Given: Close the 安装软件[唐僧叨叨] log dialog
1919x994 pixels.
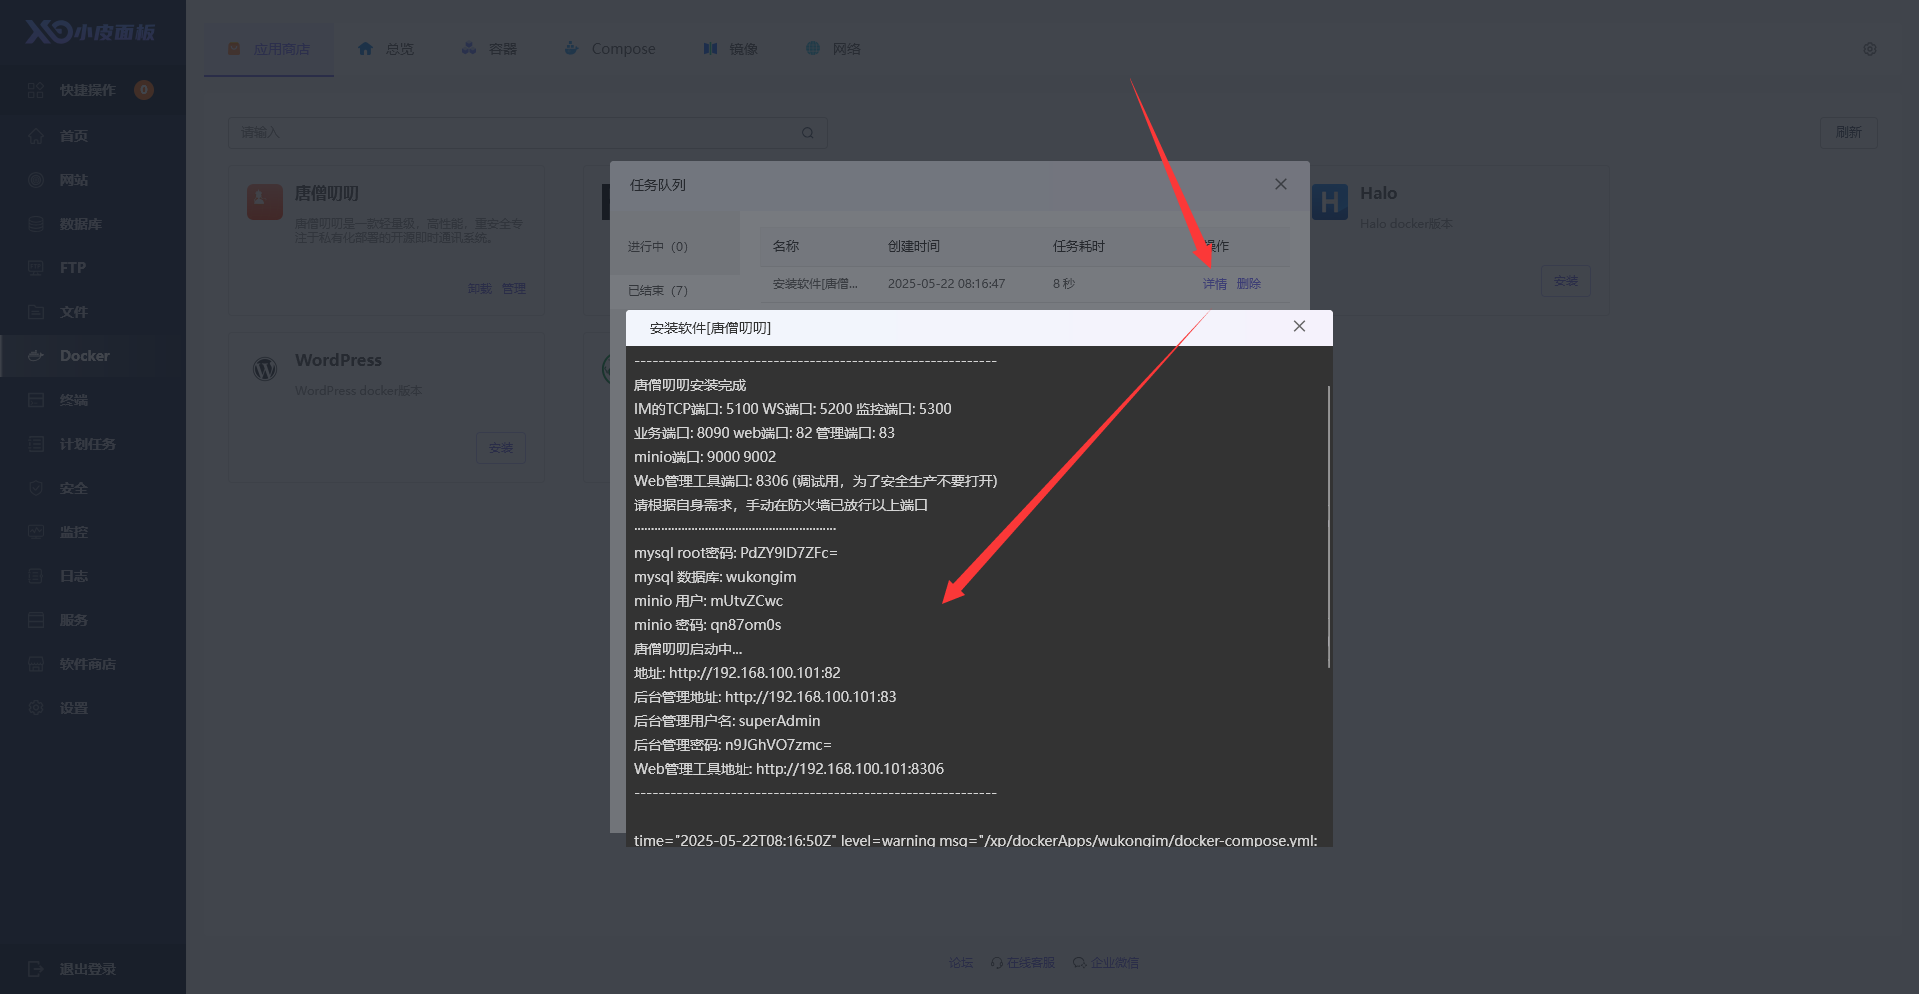Looking at the screenshot, I should pos(1299,327).
